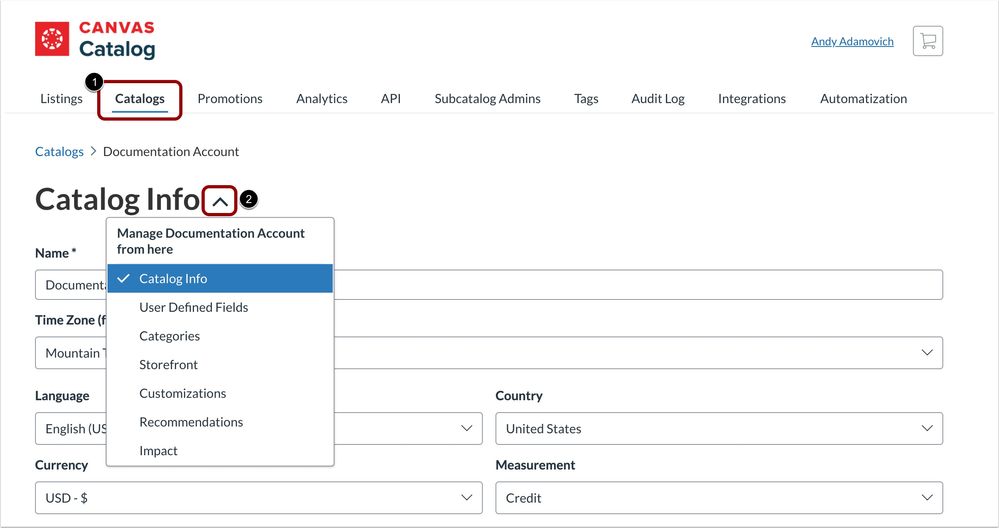Screen dimensions: 999x528
Task: Click the Andy Adamovich user link
Action: [x=852, y=41]
